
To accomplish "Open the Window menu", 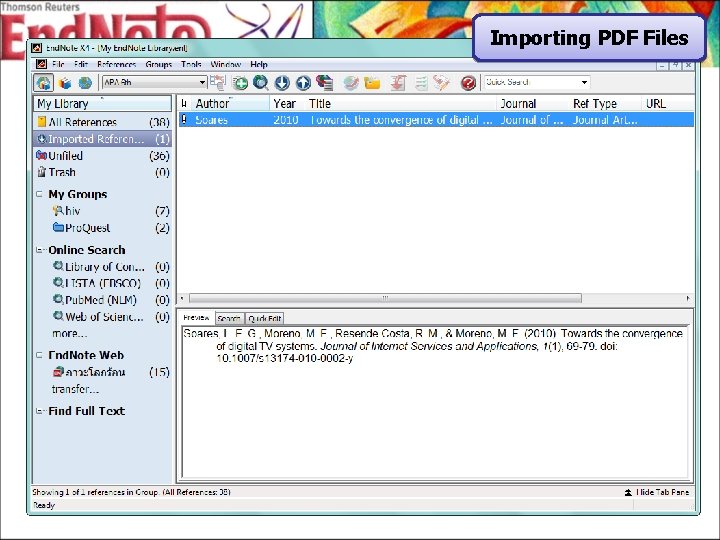I will pos(225,64).
